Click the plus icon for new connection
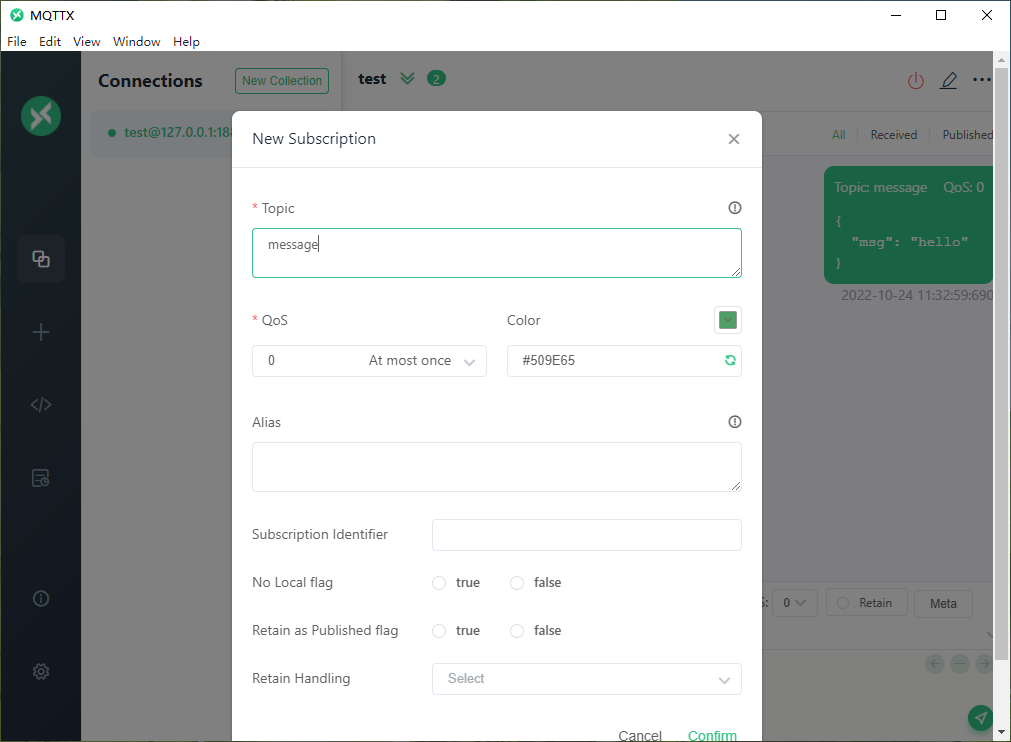The image size is (1011, 742). [x=41, y=332]
